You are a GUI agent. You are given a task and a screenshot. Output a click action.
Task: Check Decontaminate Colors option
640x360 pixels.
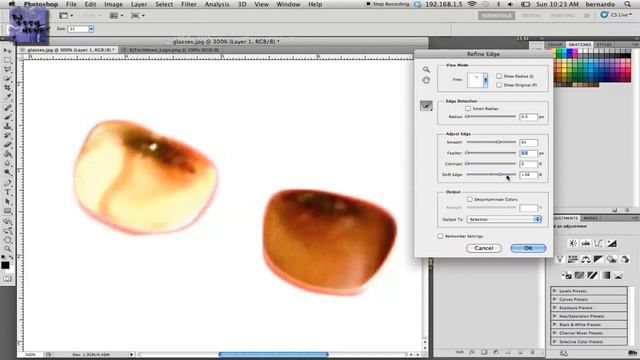[x=470, y=199]
